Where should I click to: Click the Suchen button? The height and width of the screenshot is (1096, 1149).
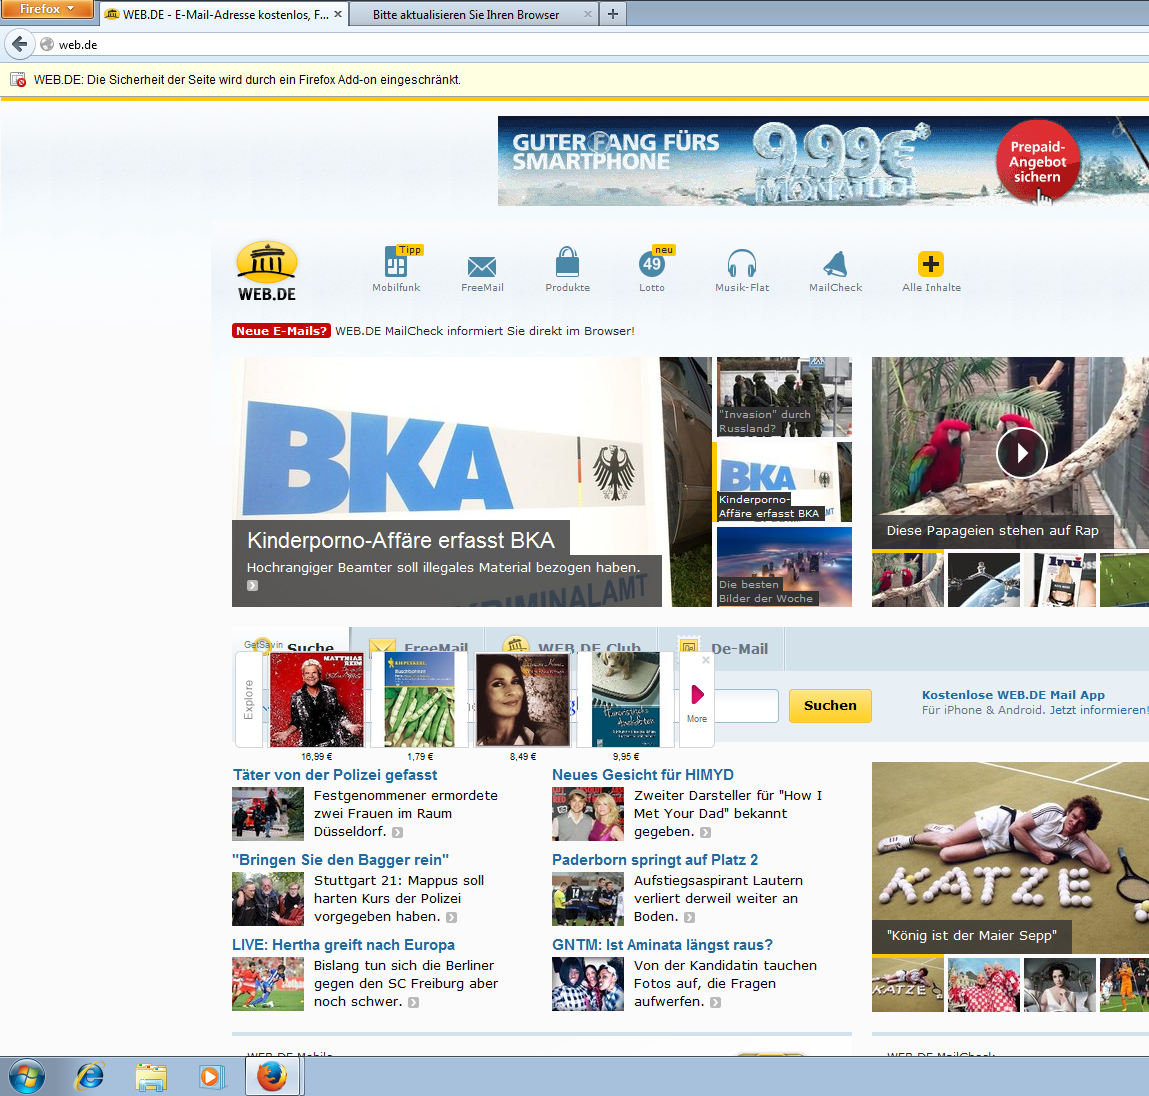[830, 706]
